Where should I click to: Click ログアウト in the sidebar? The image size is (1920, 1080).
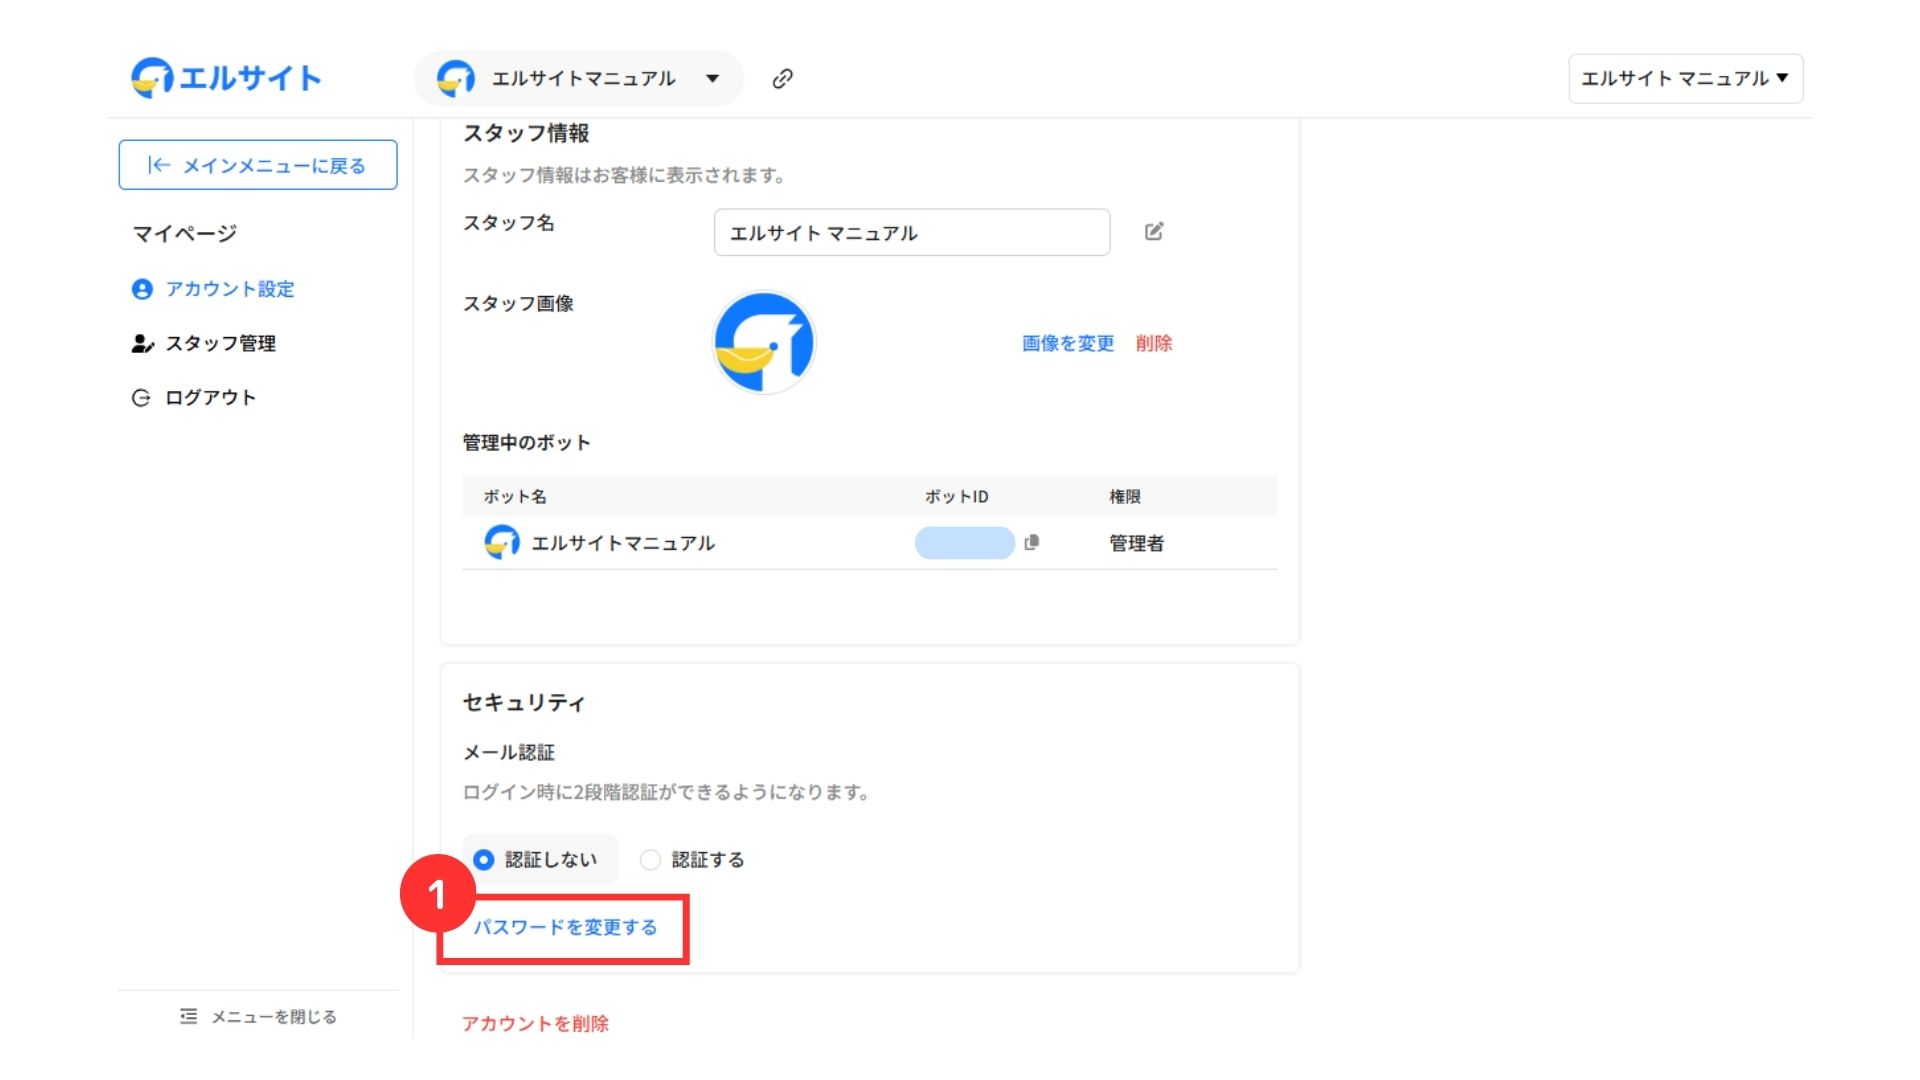210,398
